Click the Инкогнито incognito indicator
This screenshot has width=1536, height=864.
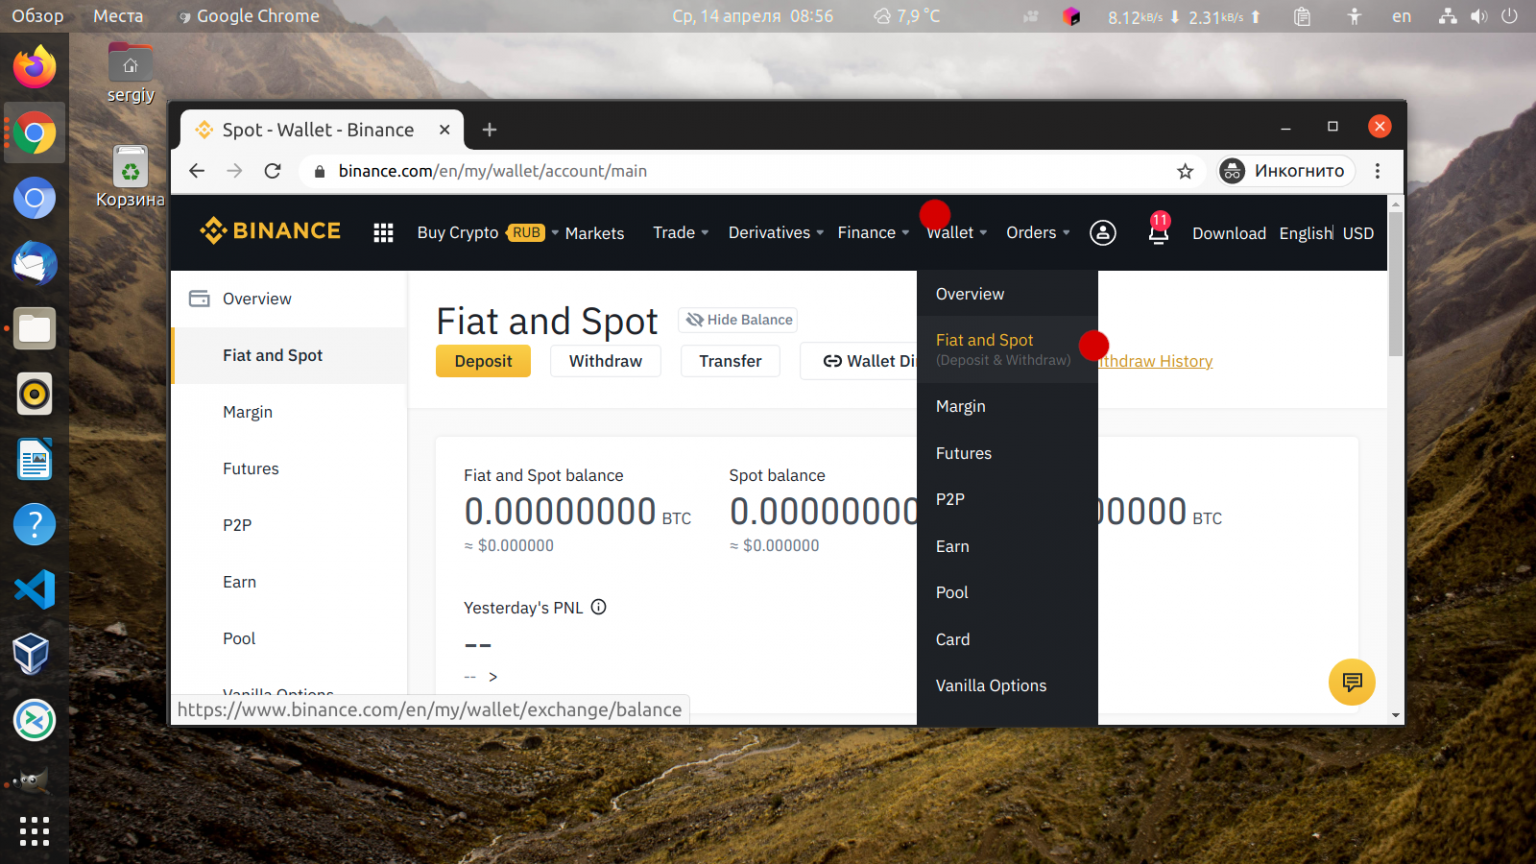coord(1284,171)
